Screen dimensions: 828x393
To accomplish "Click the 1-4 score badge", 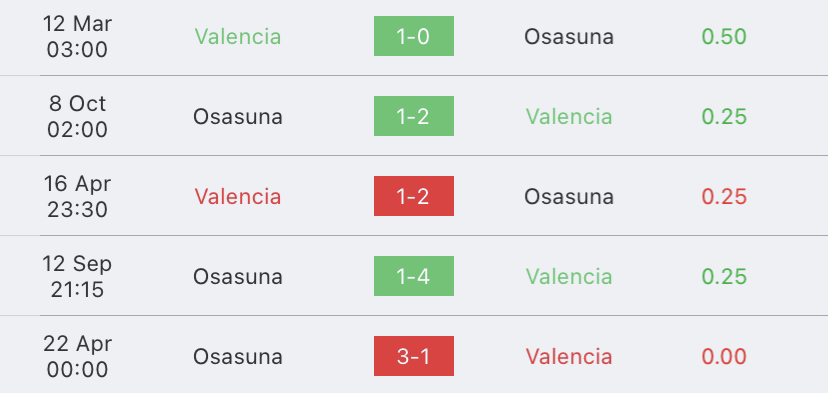I will (413, 276).
